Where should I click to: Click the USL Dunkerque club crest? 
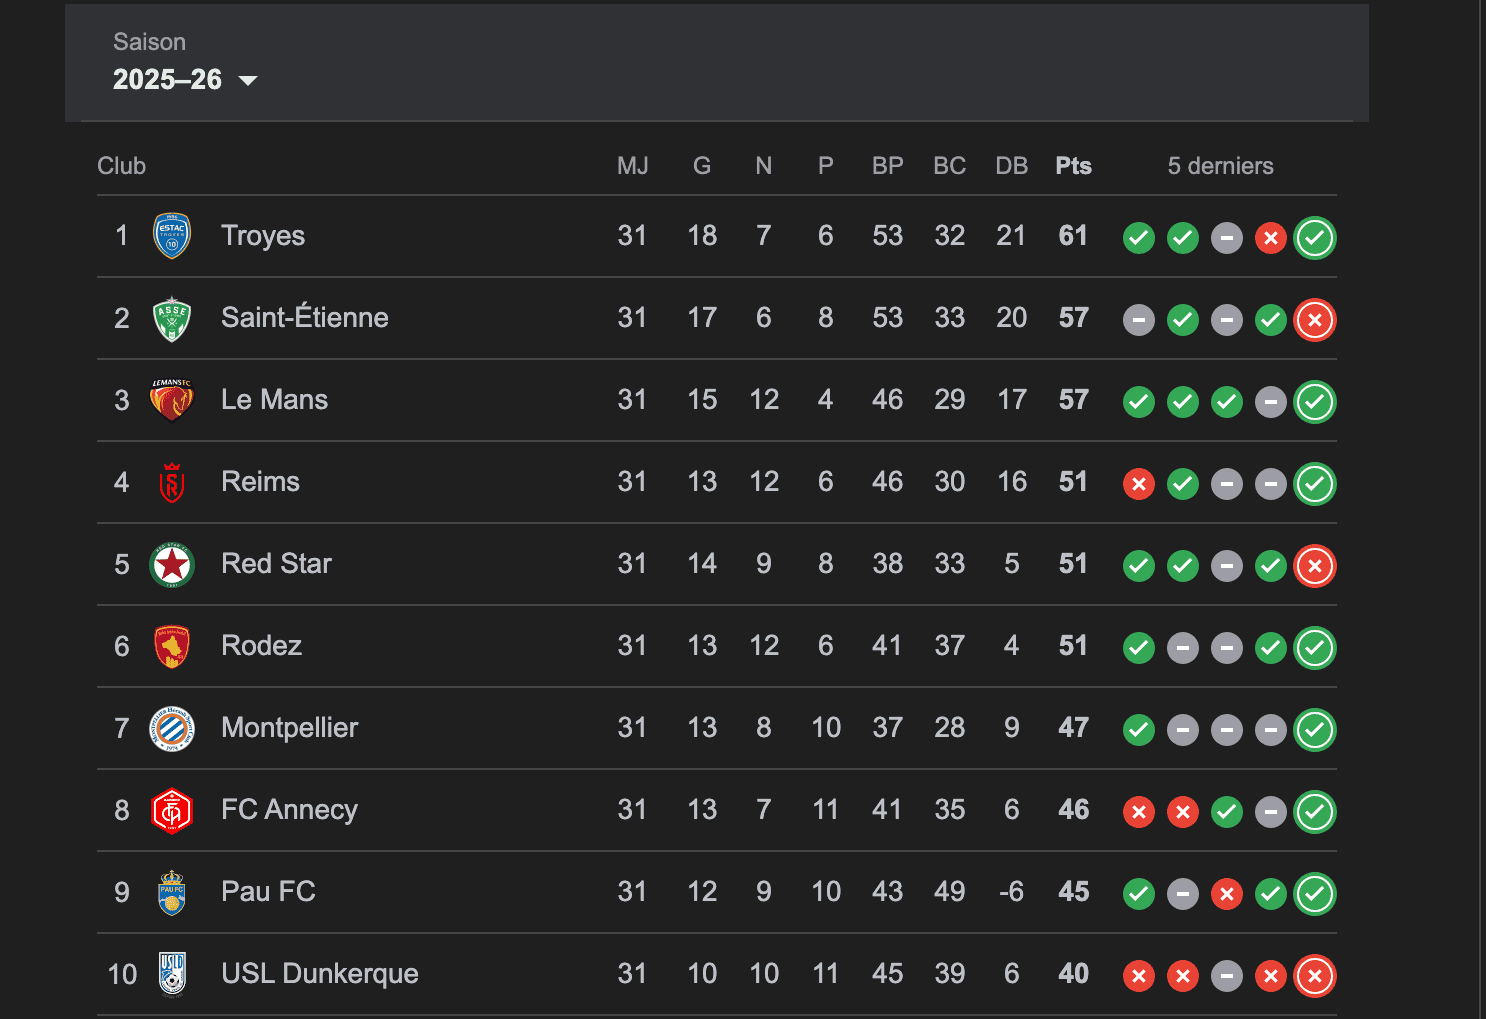tap(172, 974)
